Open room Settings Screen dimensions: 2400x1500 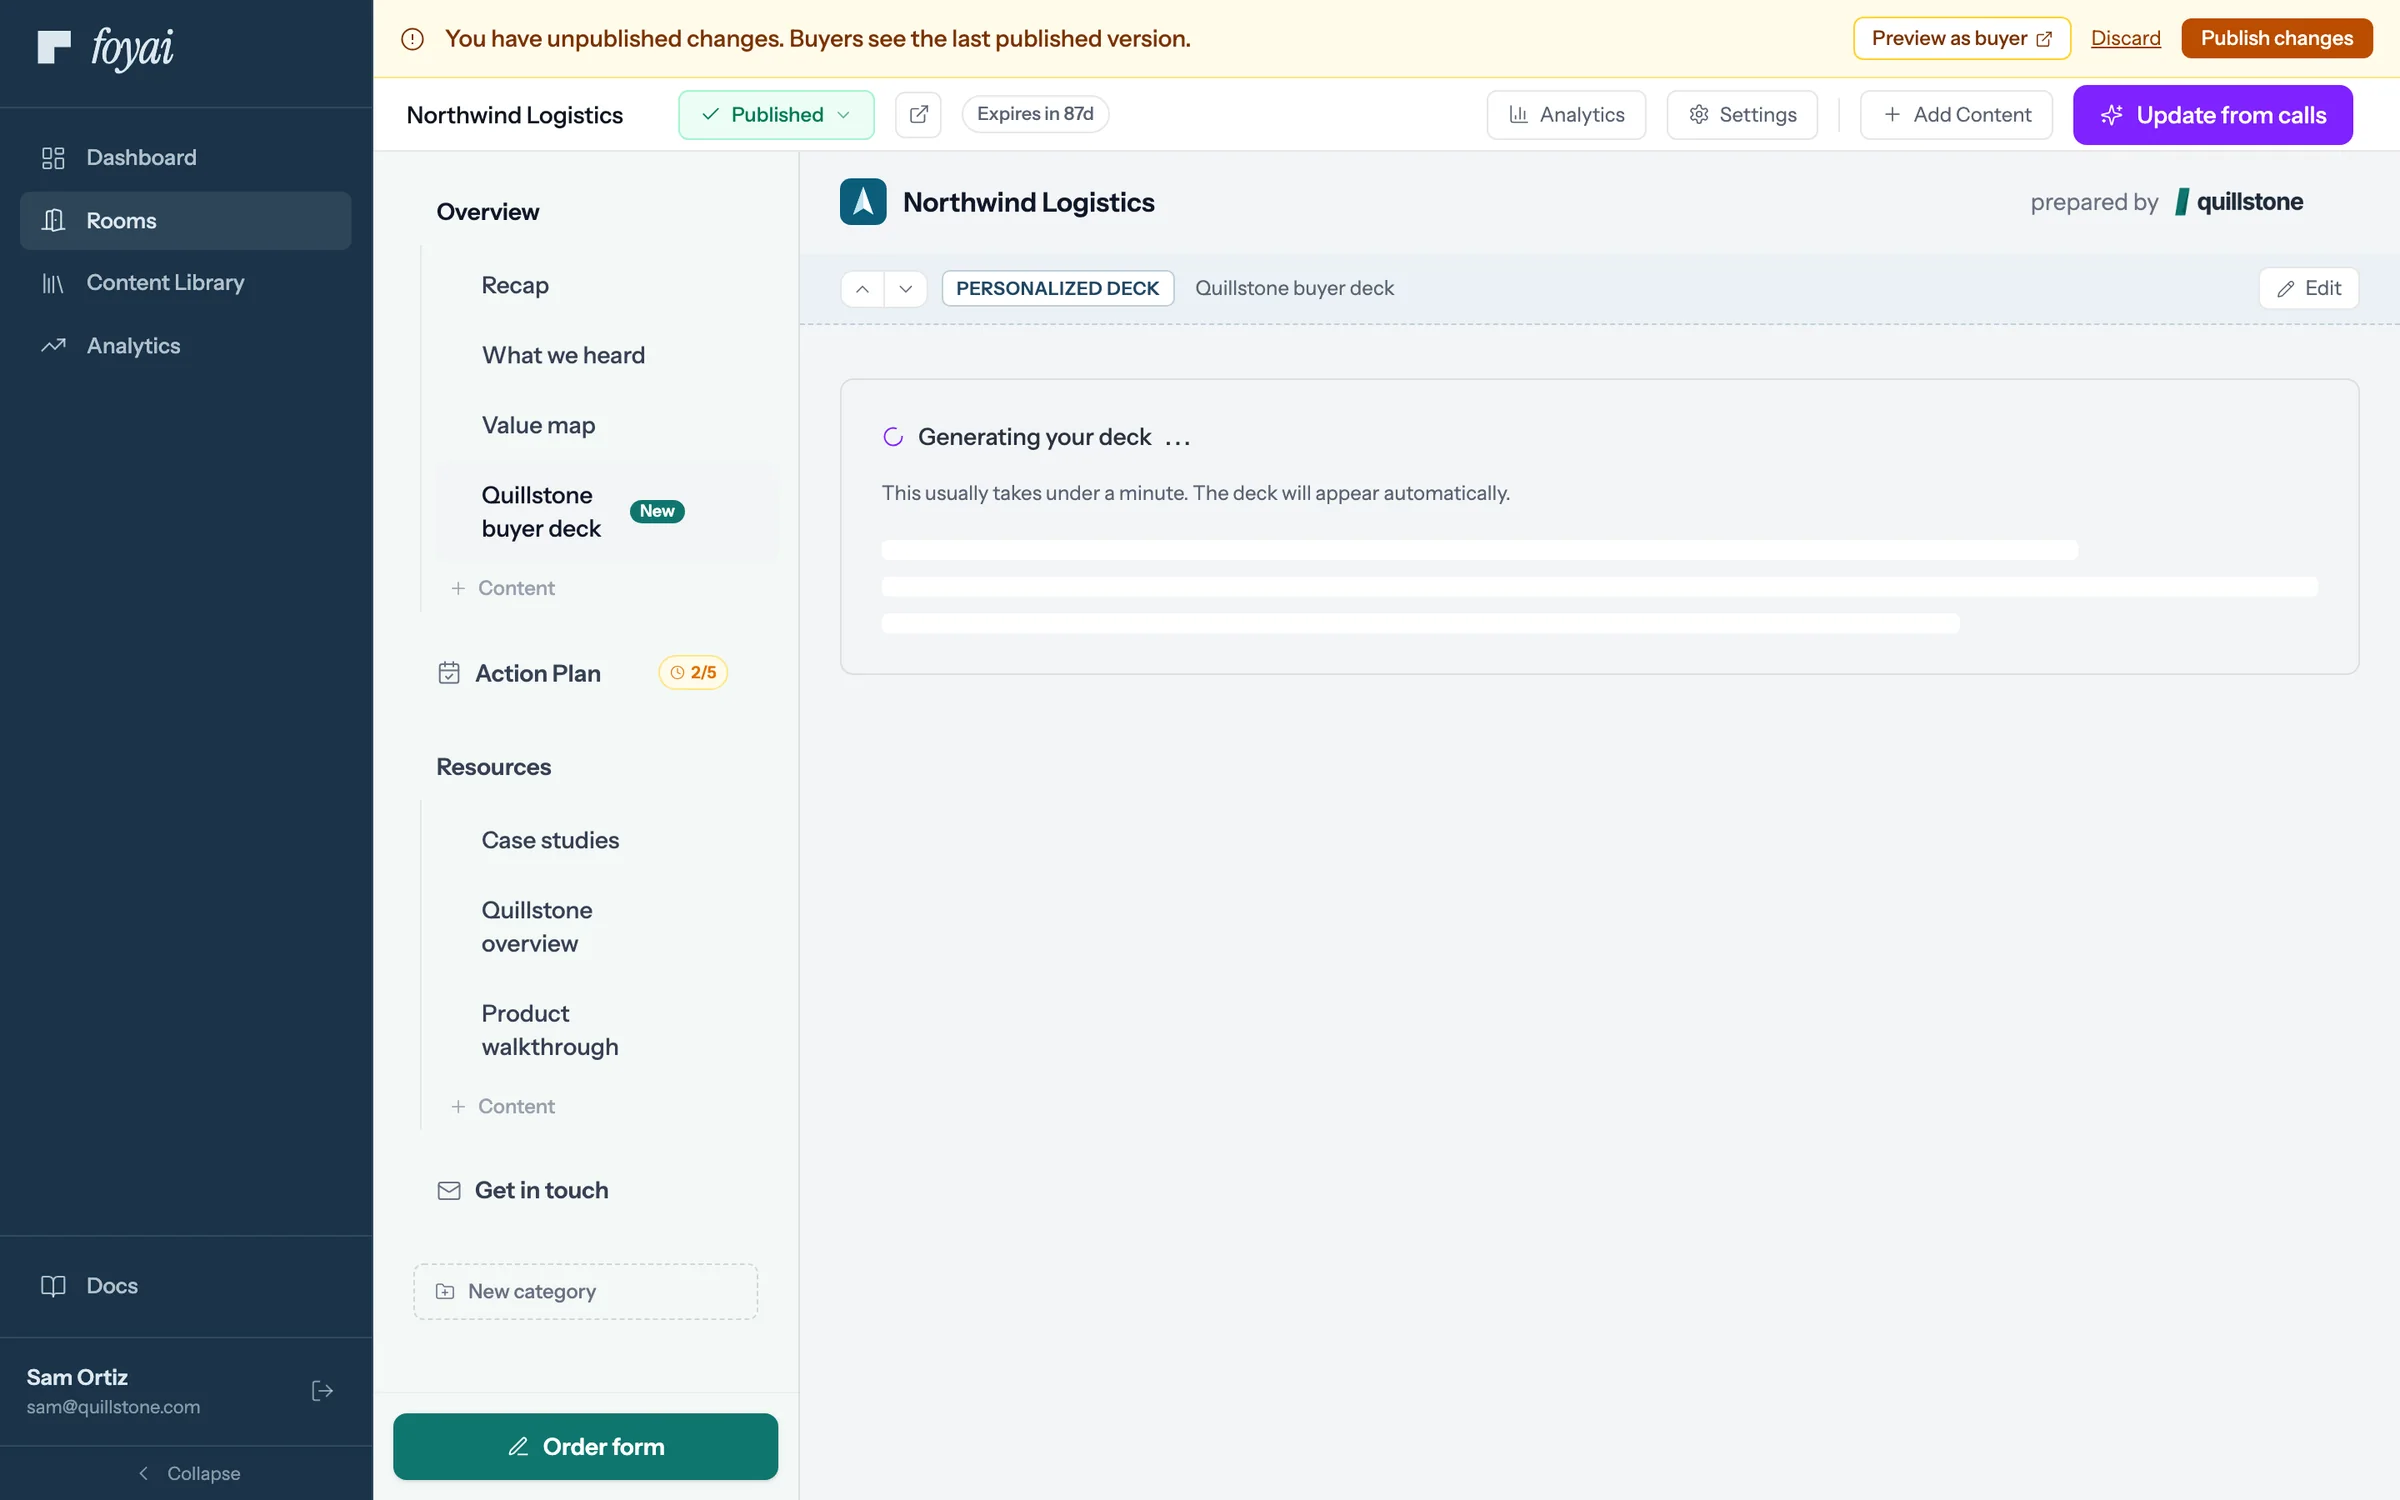(1742, 115)
